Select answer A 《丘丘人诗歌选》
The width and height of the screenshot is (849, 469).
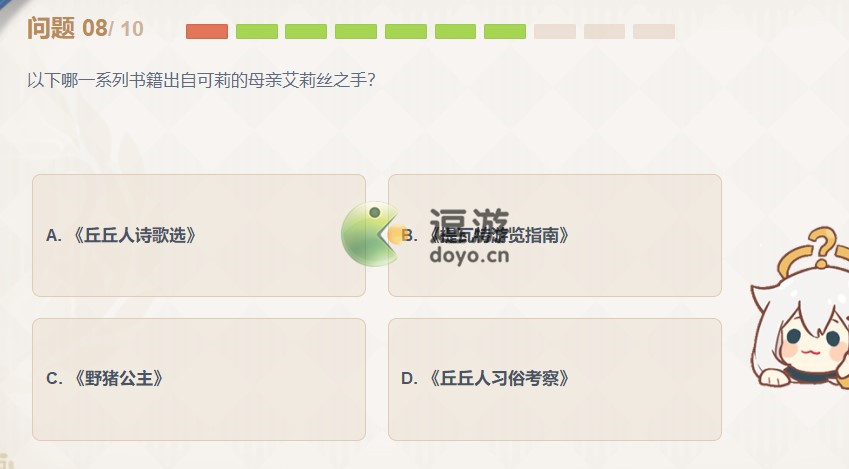tap(199, 235)
